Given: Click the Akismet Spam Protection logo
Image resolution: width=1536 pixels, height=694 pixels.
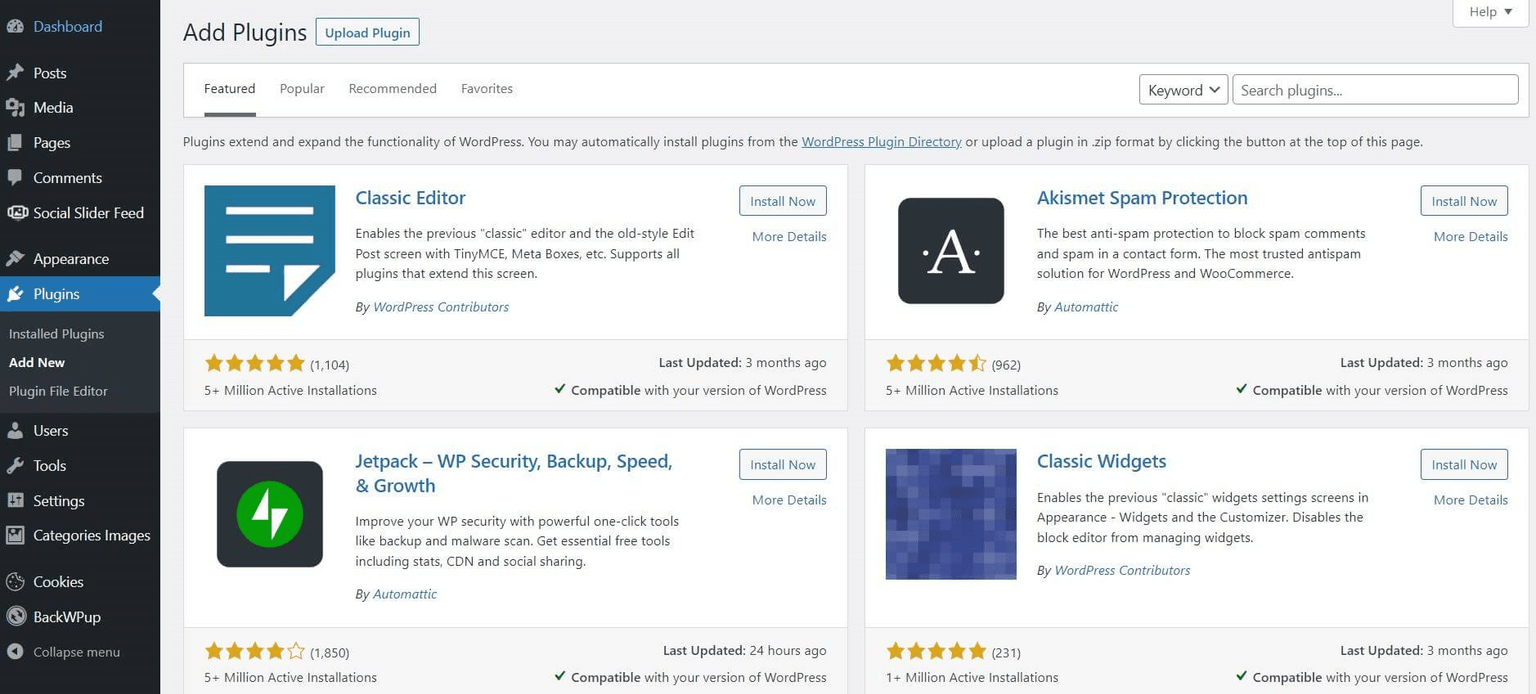Looking at the screenshot, I should point(950,251).
